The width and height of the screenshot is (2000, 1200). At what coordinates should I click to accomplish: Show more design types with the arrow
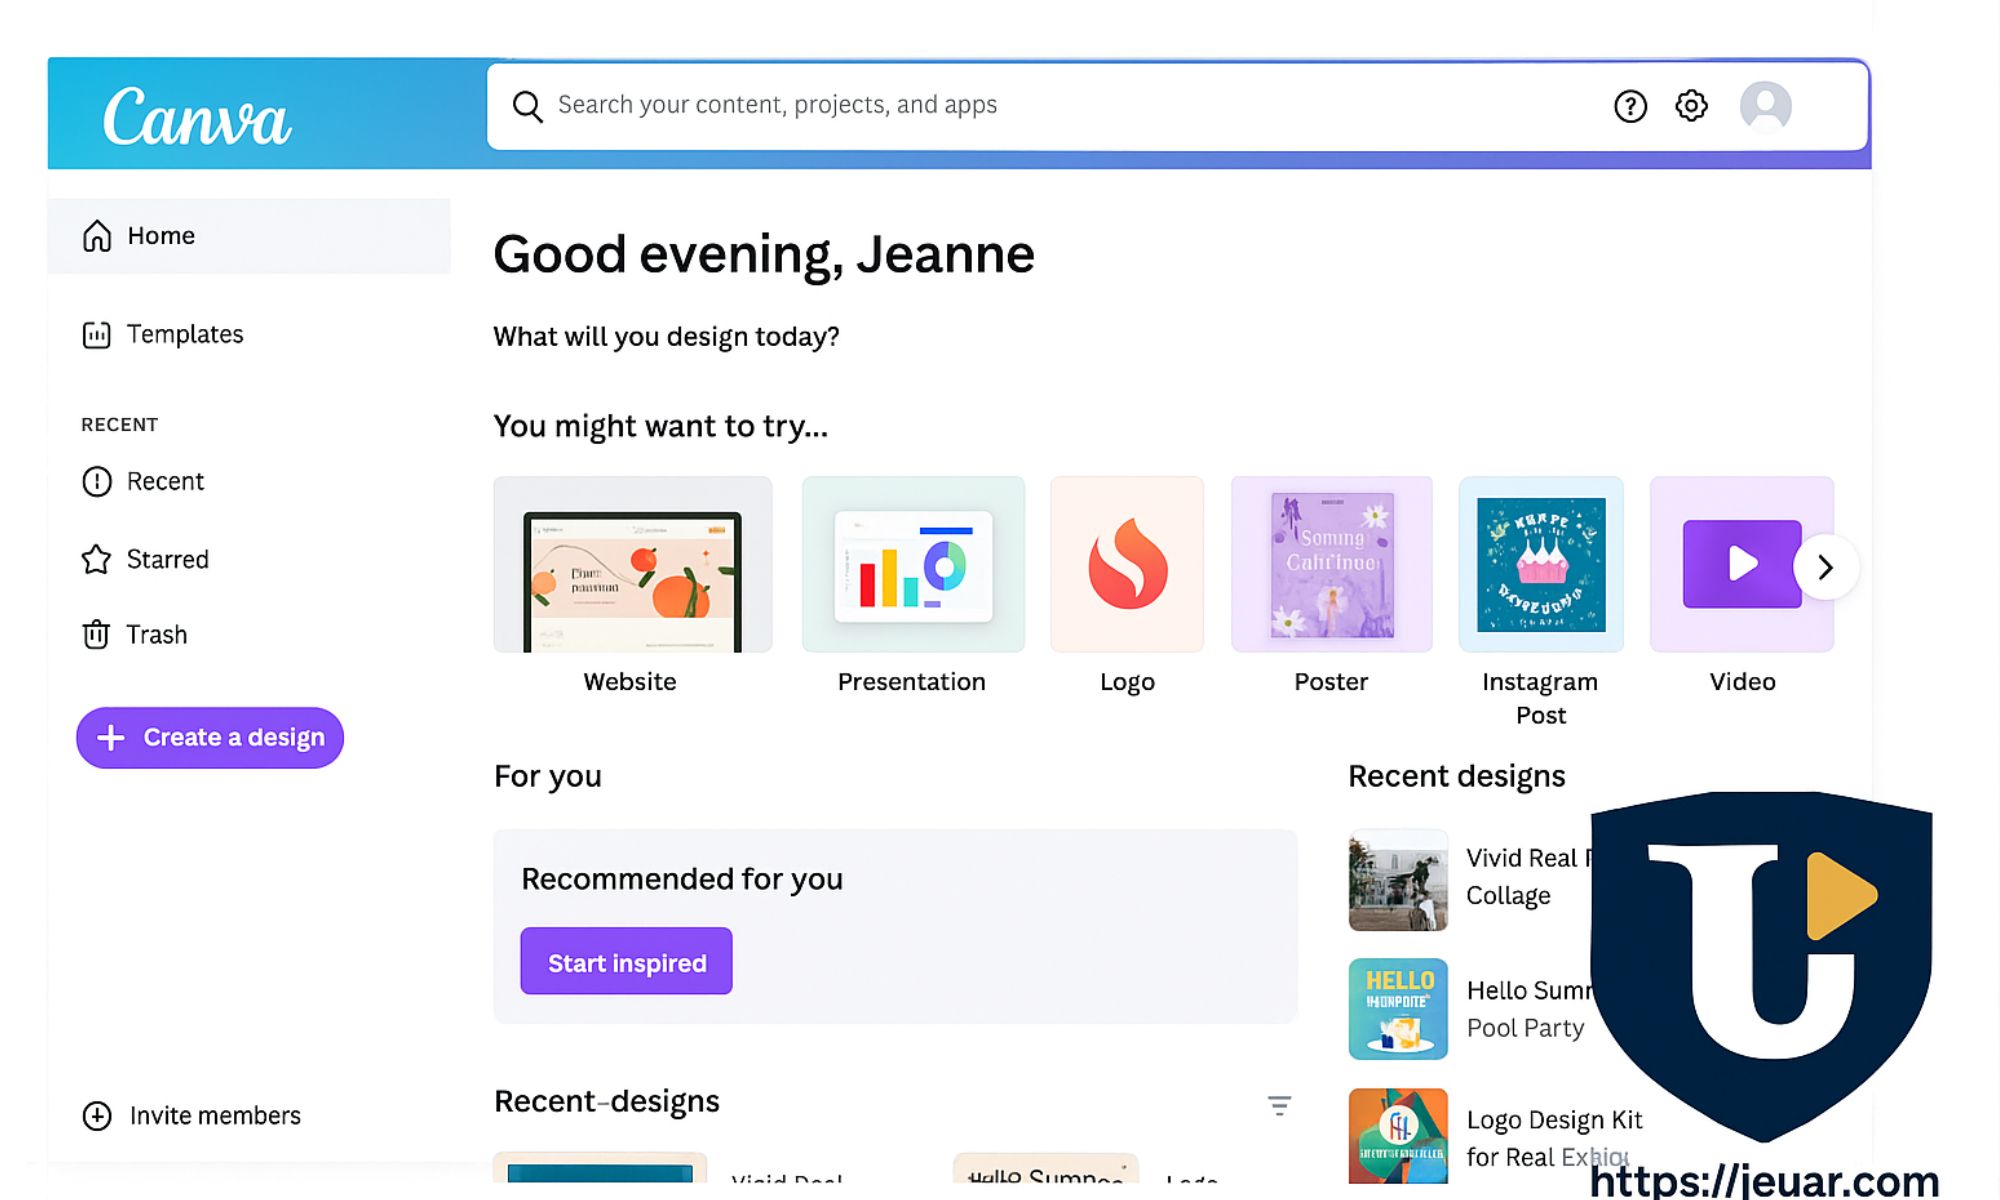point(1825,568)
